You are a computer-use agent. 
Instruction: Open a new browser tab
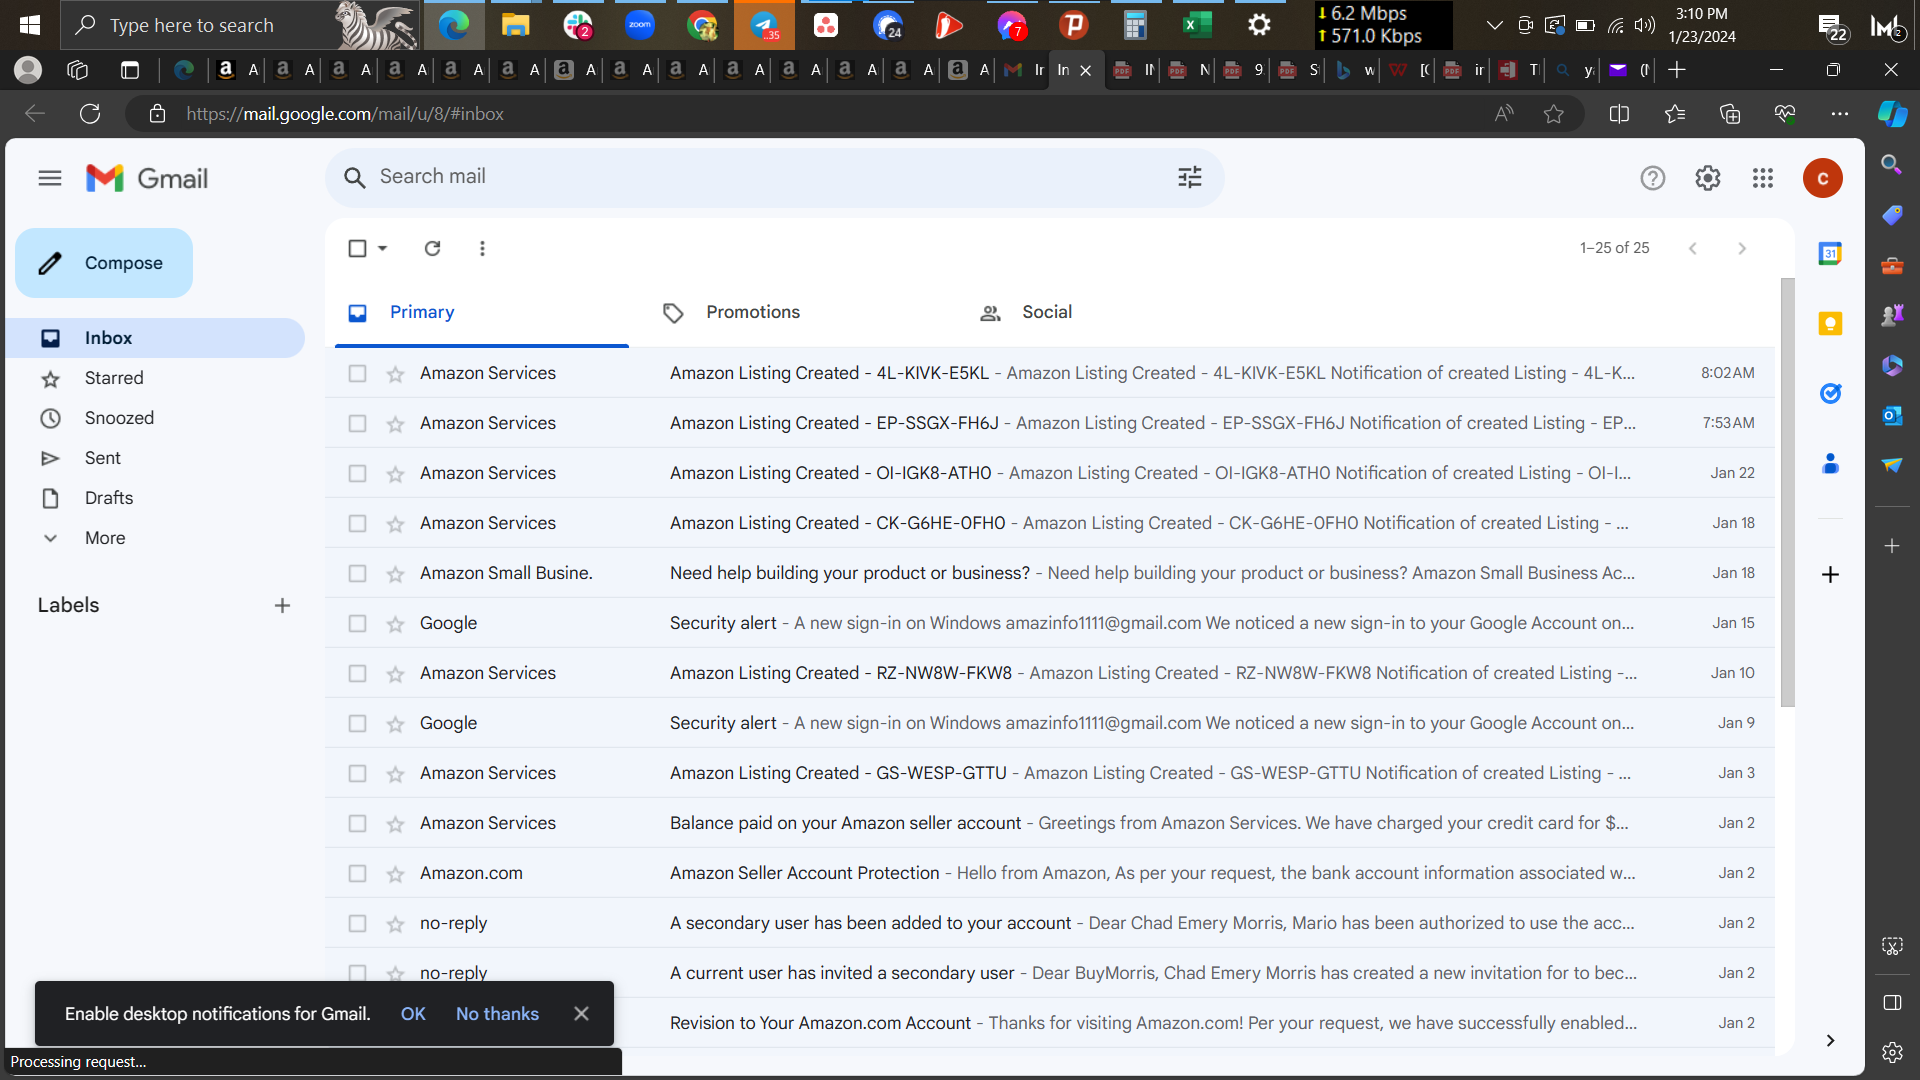point(1677,70)
